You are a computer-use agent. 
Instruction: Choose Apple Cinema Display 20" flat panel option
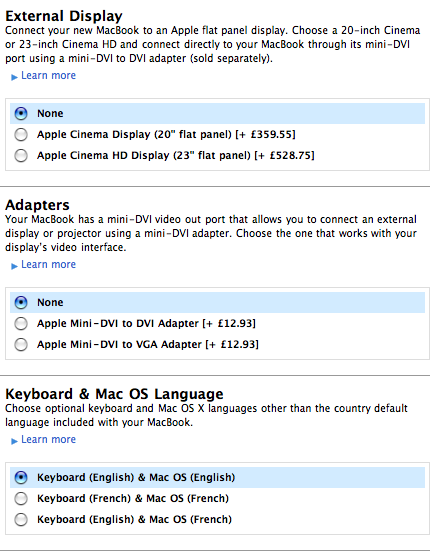click(x=21, y=134)
